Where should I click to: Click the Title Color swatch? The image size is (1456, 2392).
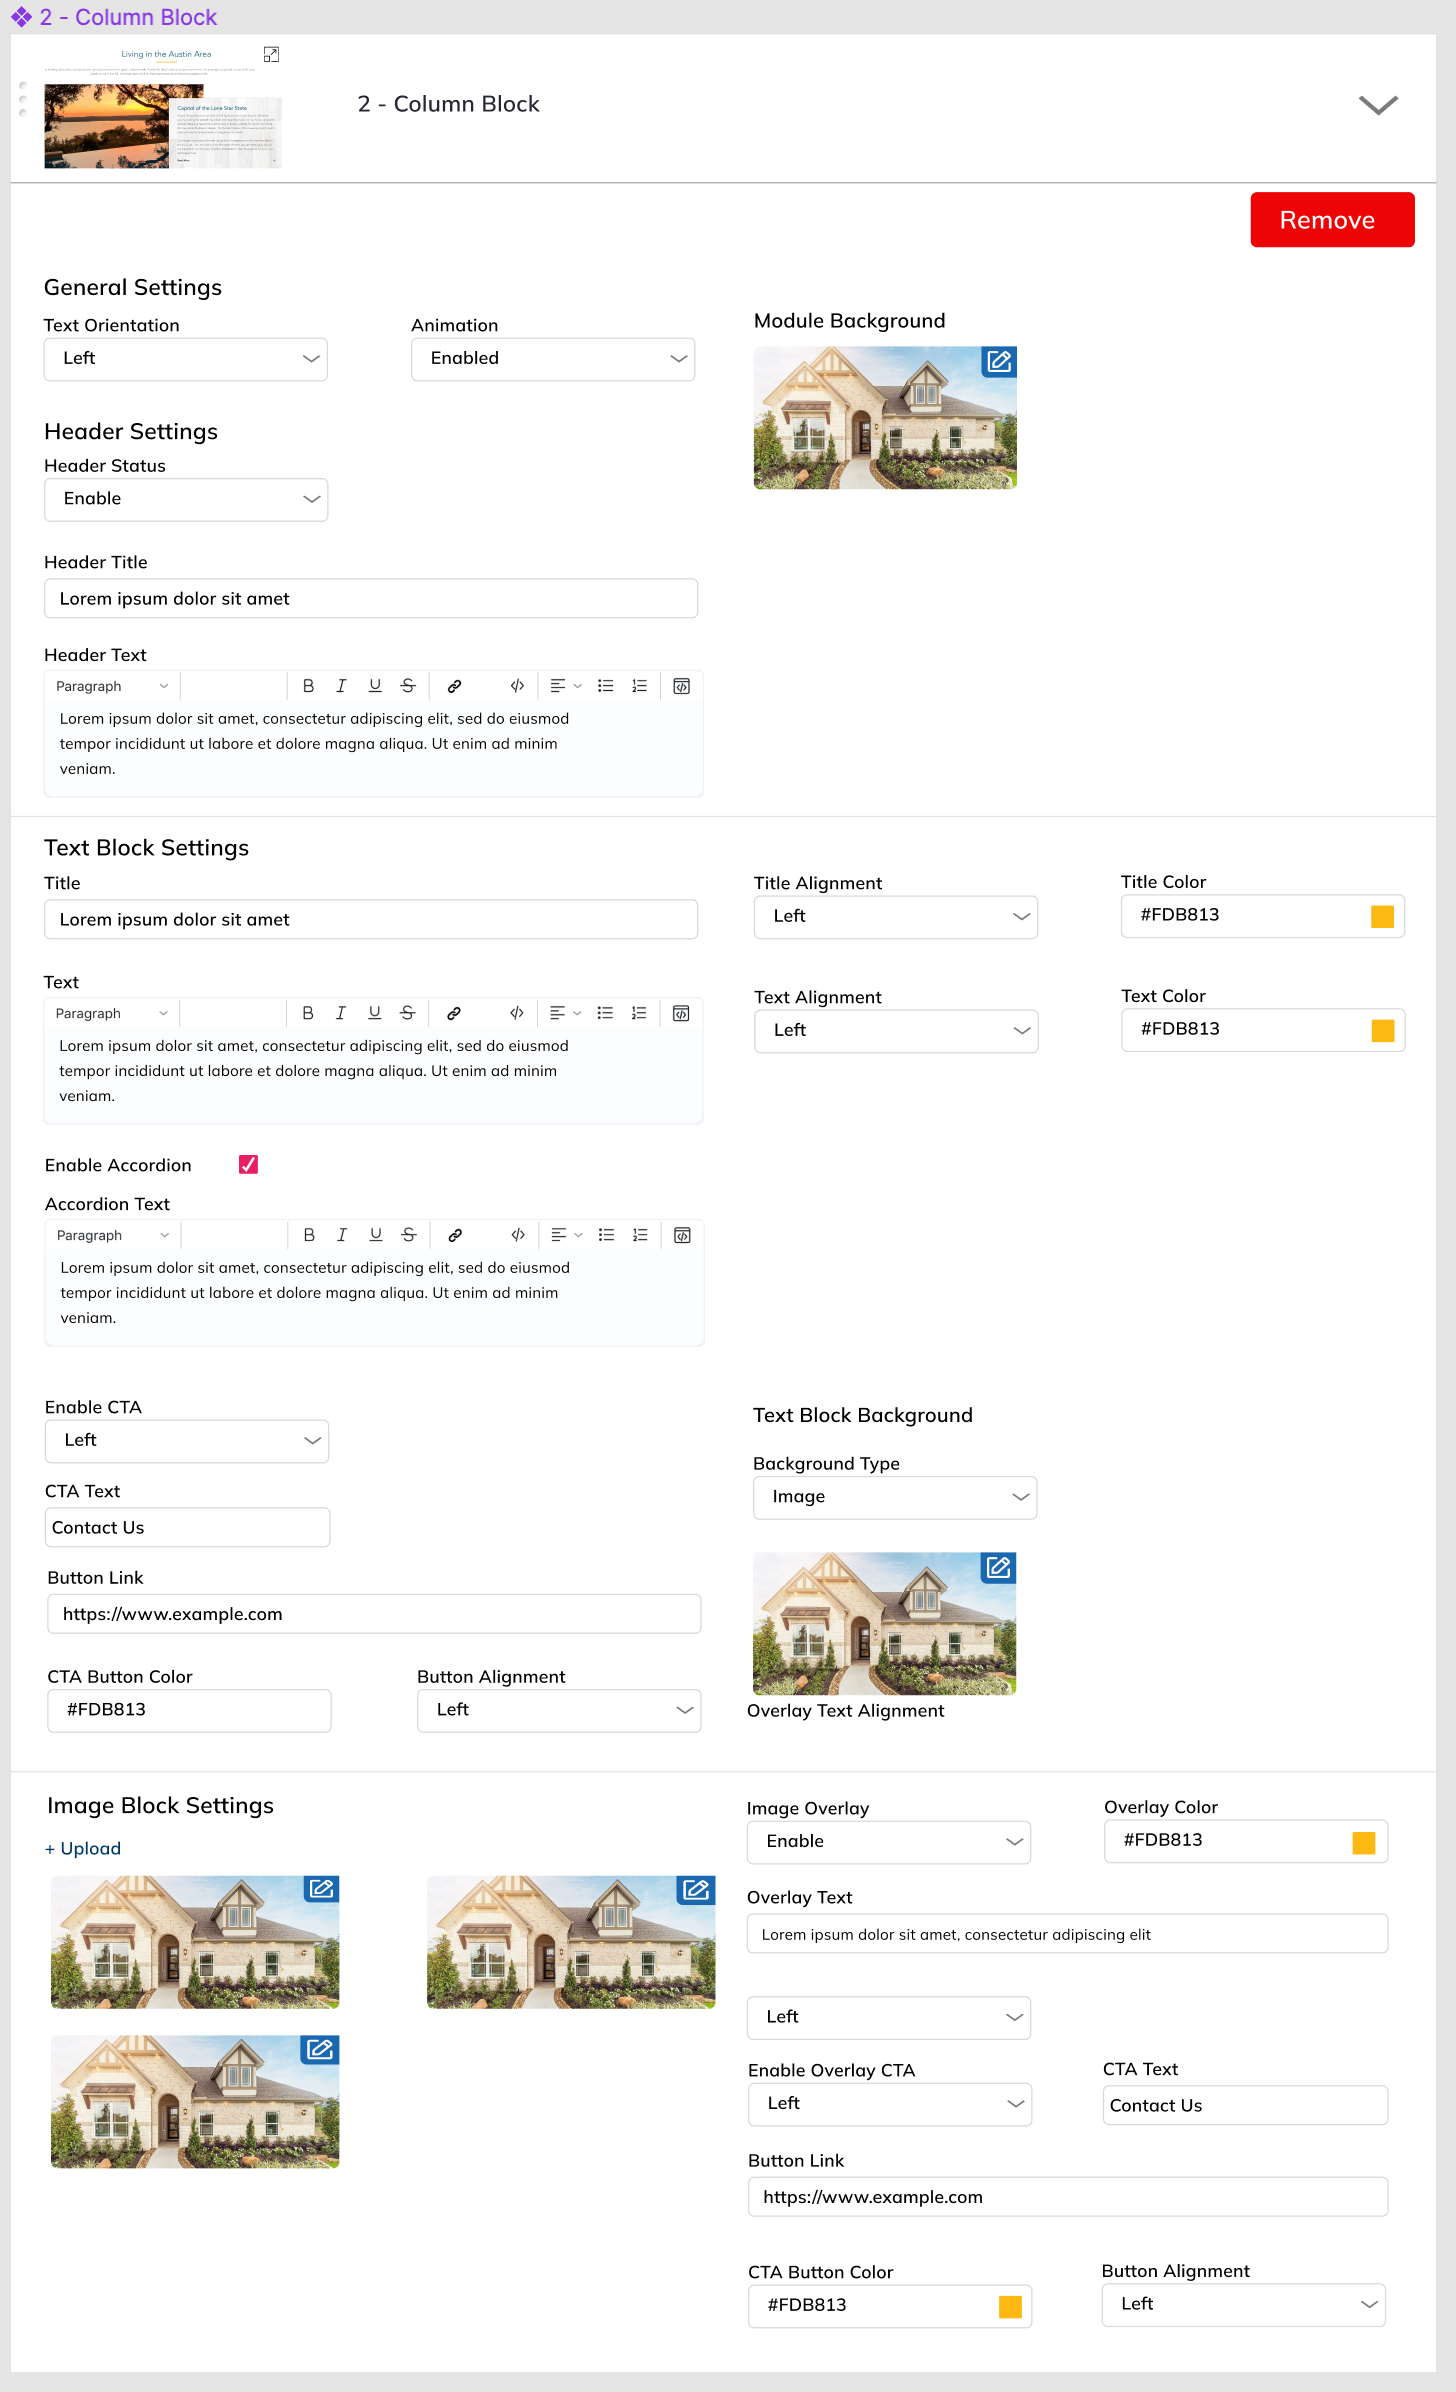(1382, 916)
